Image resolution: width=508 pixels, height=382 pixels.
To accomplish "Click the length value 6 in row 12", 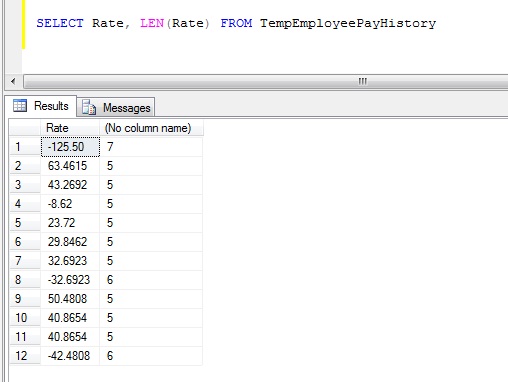I will [x=151, y=356].
